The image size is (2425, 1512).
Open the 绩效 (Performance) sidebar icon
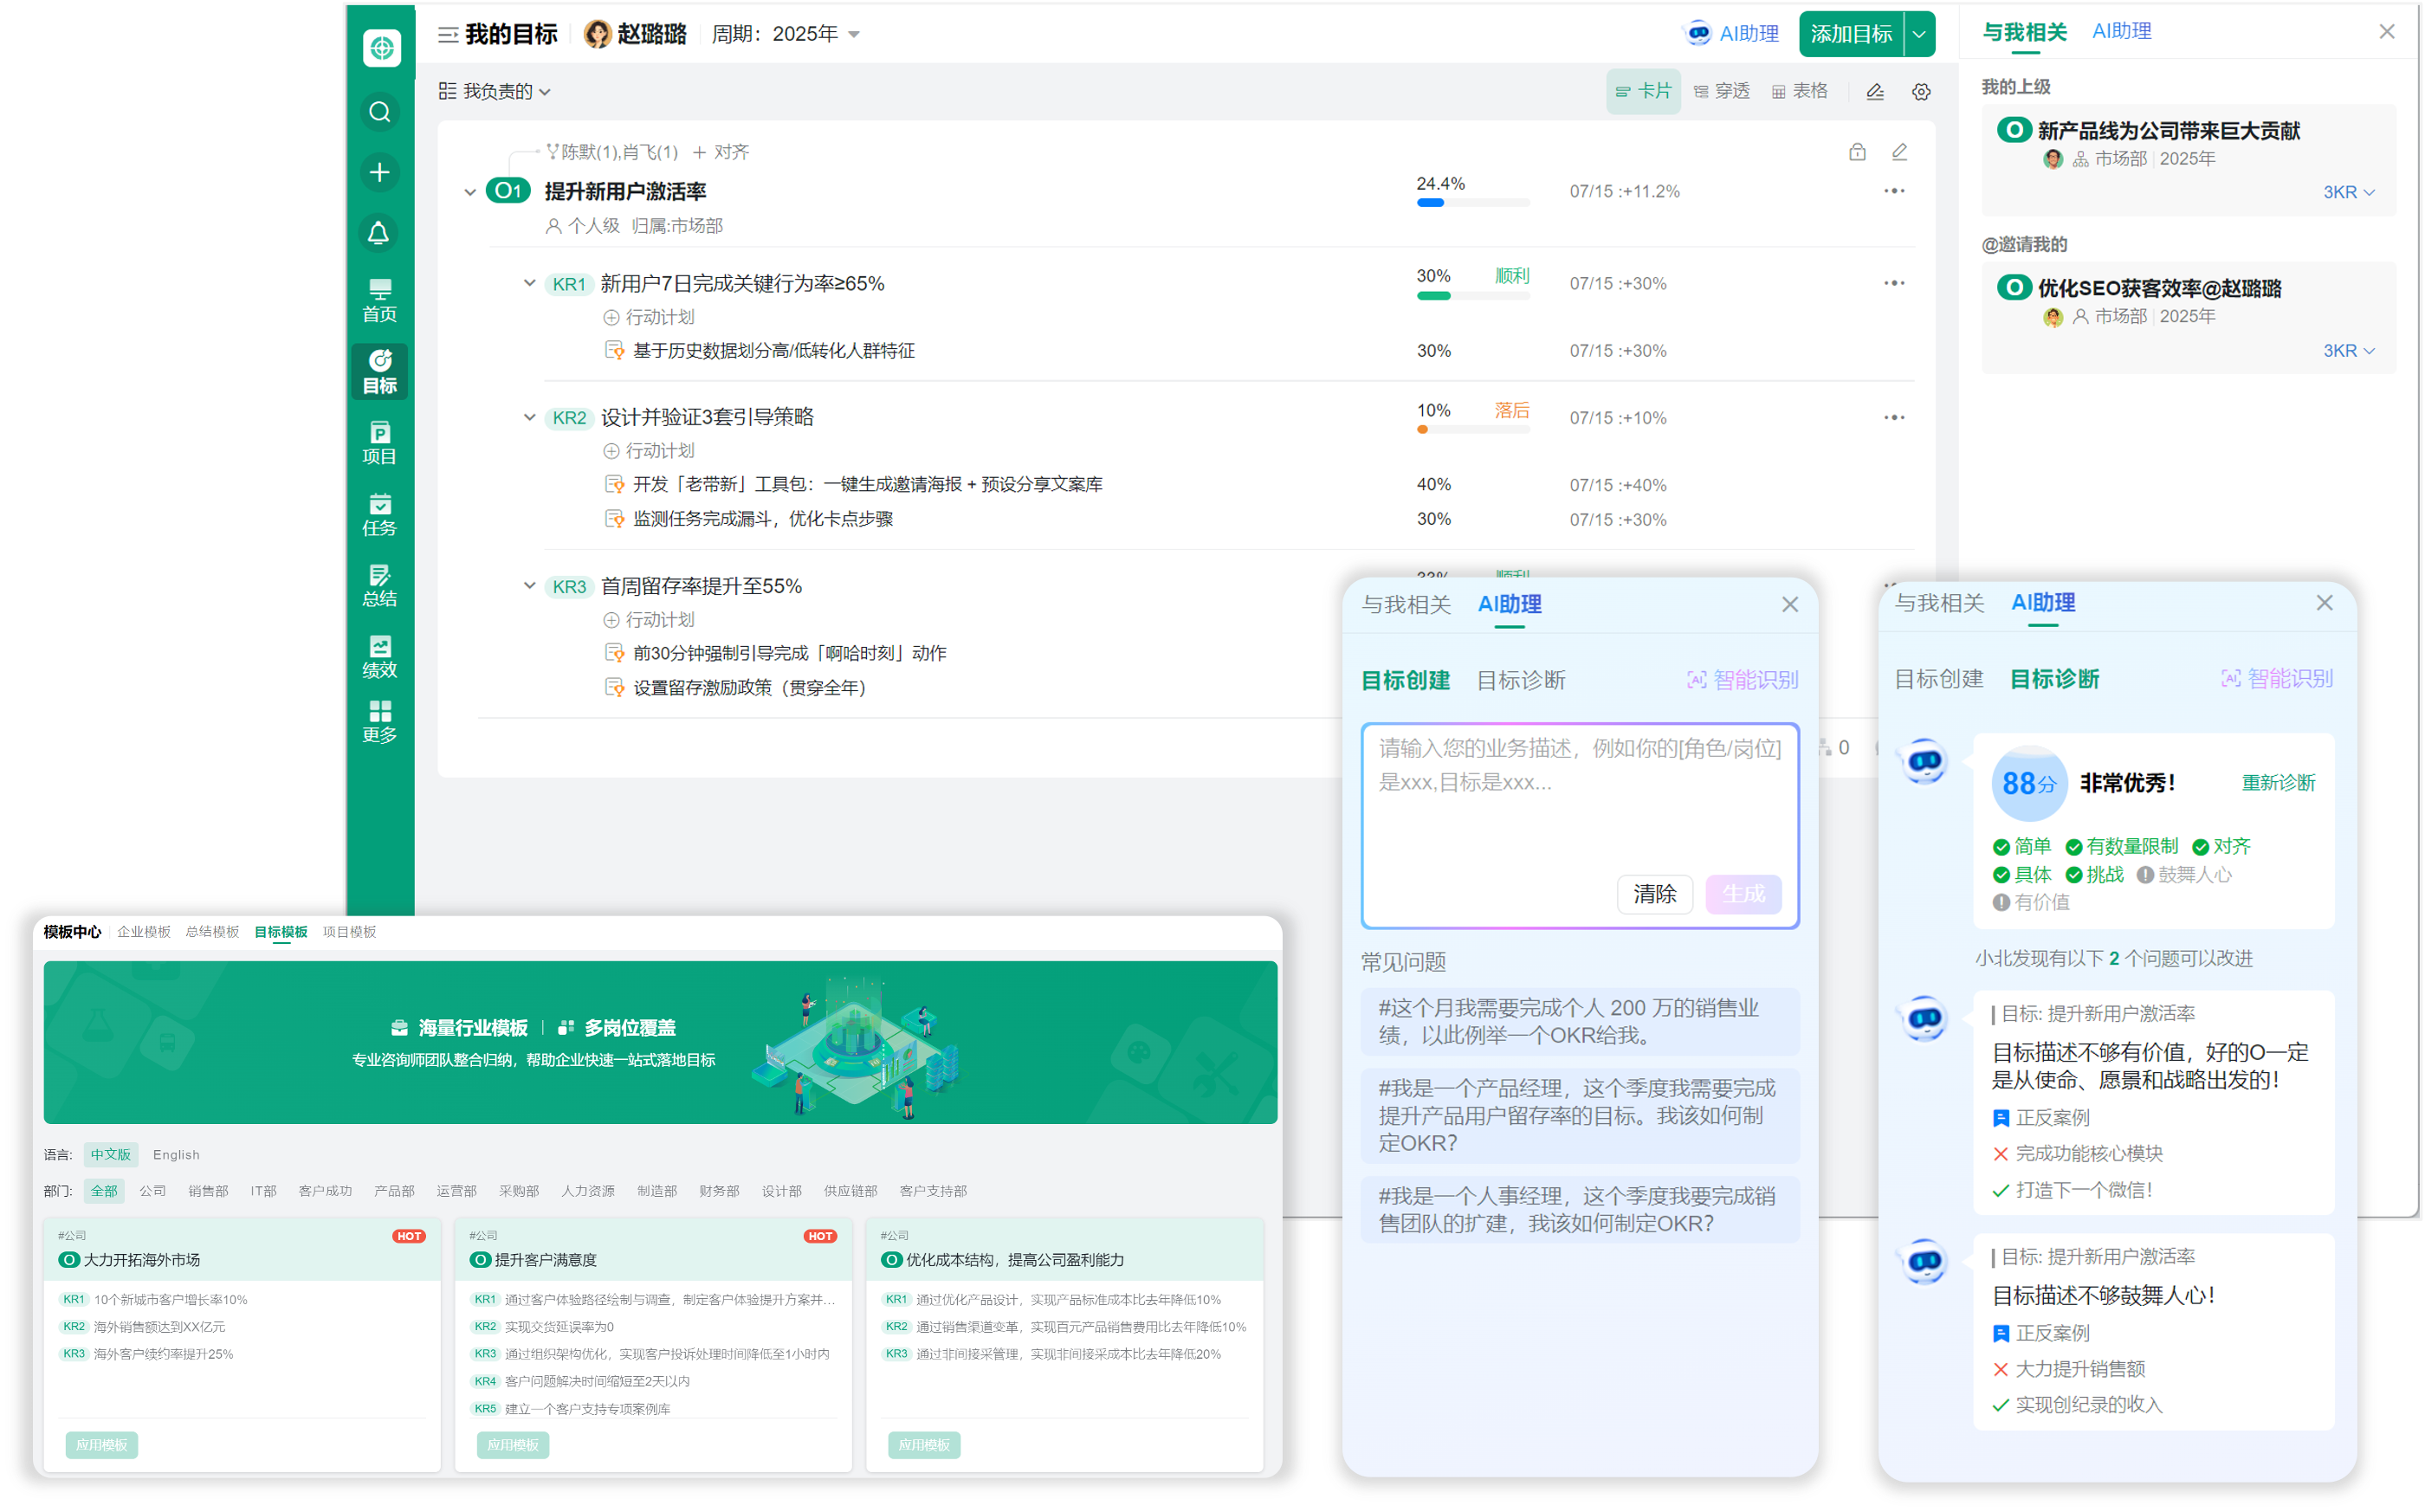(x=379, y=656)
